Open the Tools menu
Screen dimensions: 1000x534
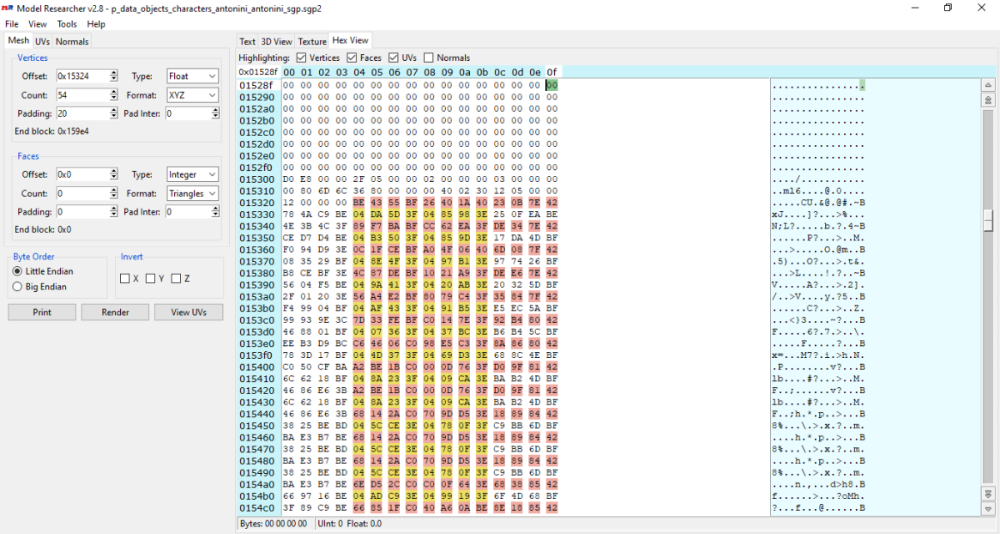(x=67, y=24)
